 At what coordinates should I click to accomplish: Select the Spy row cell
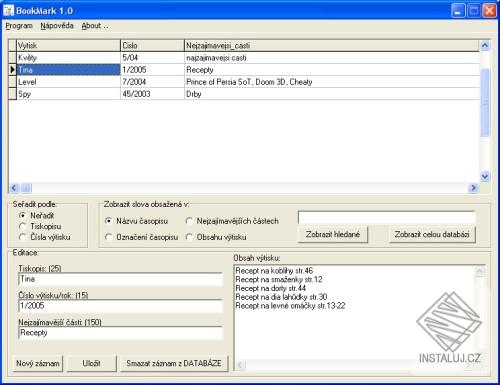coord(68,94)
